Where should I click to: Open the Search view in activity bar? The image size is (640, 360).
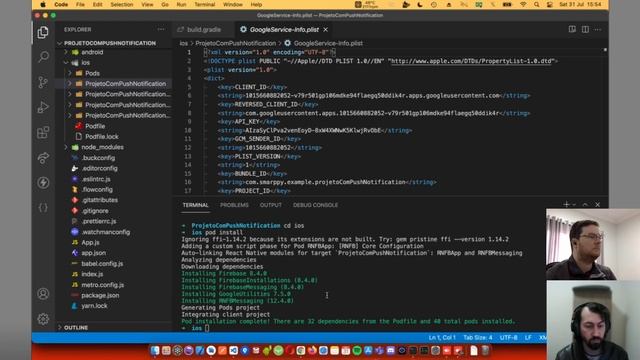tap(43, 57)
